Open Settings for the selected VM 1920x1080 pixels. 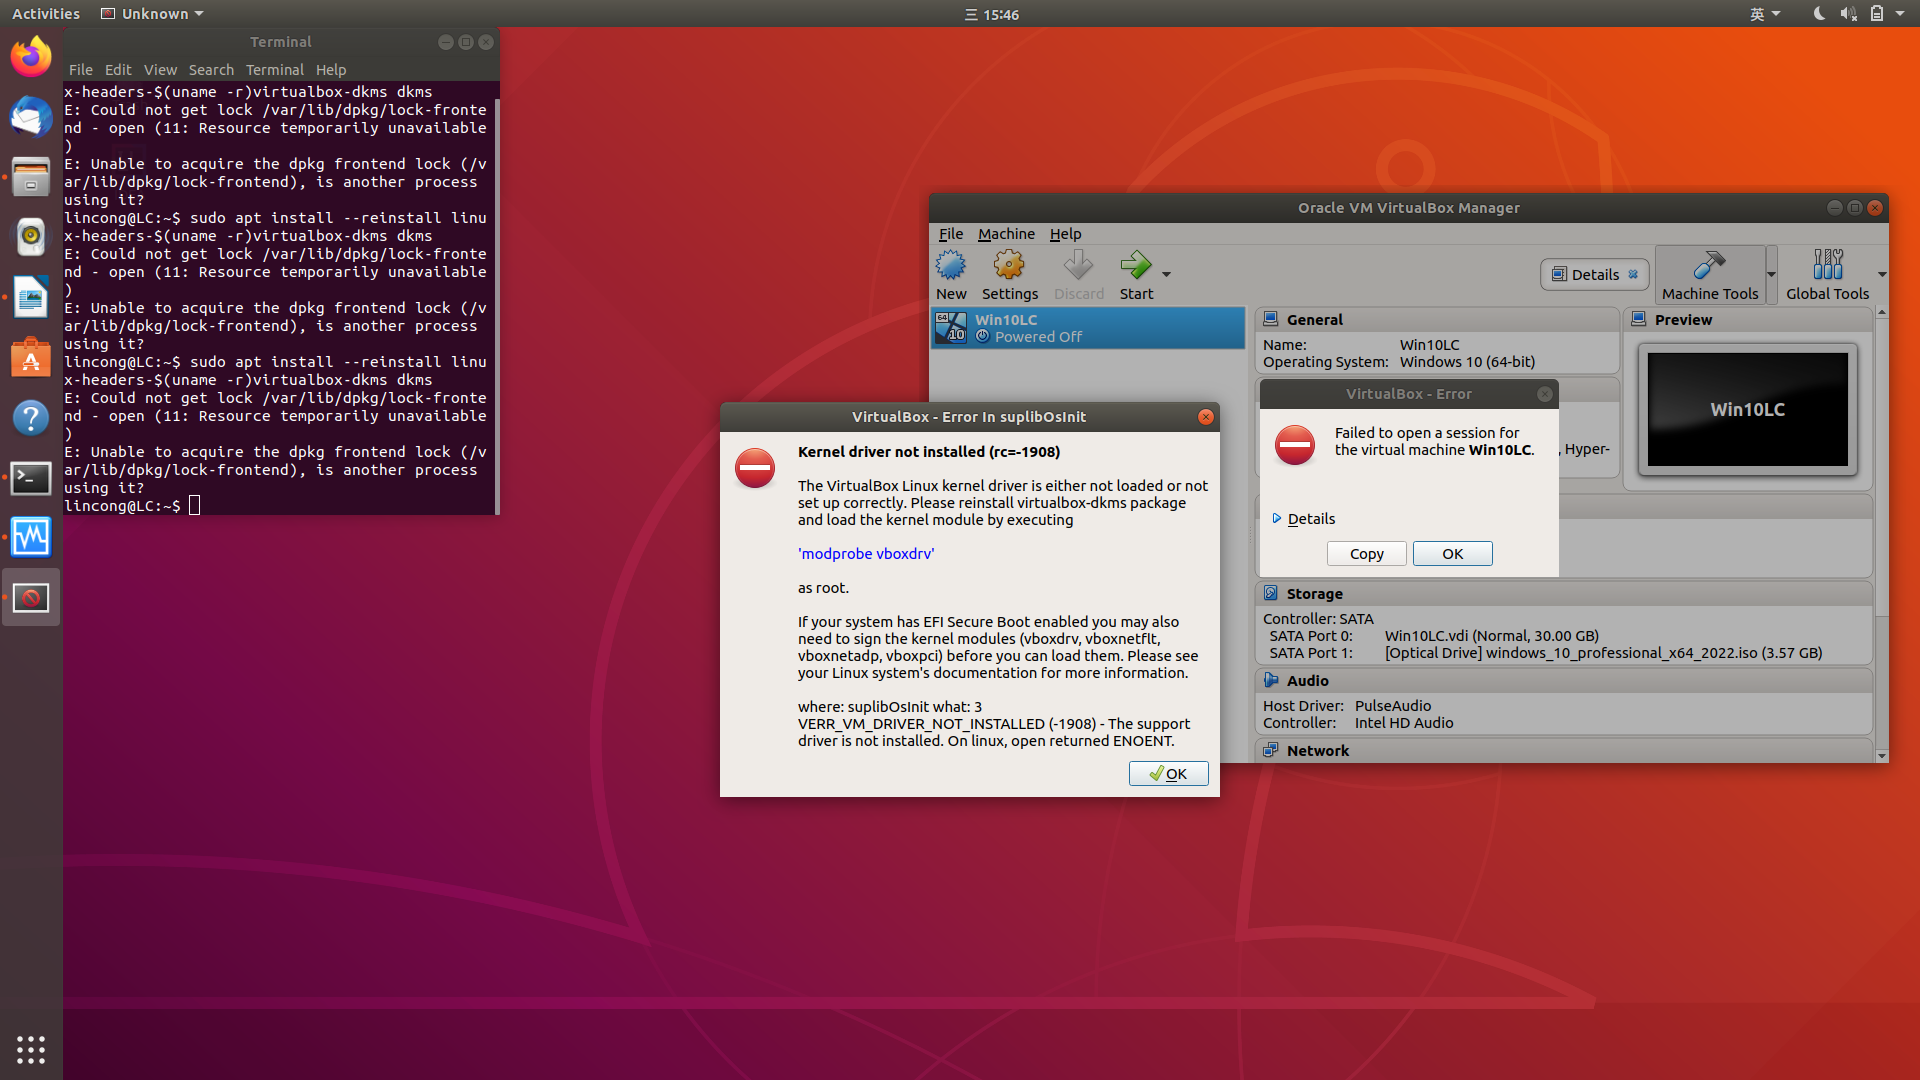(1010, 273)
